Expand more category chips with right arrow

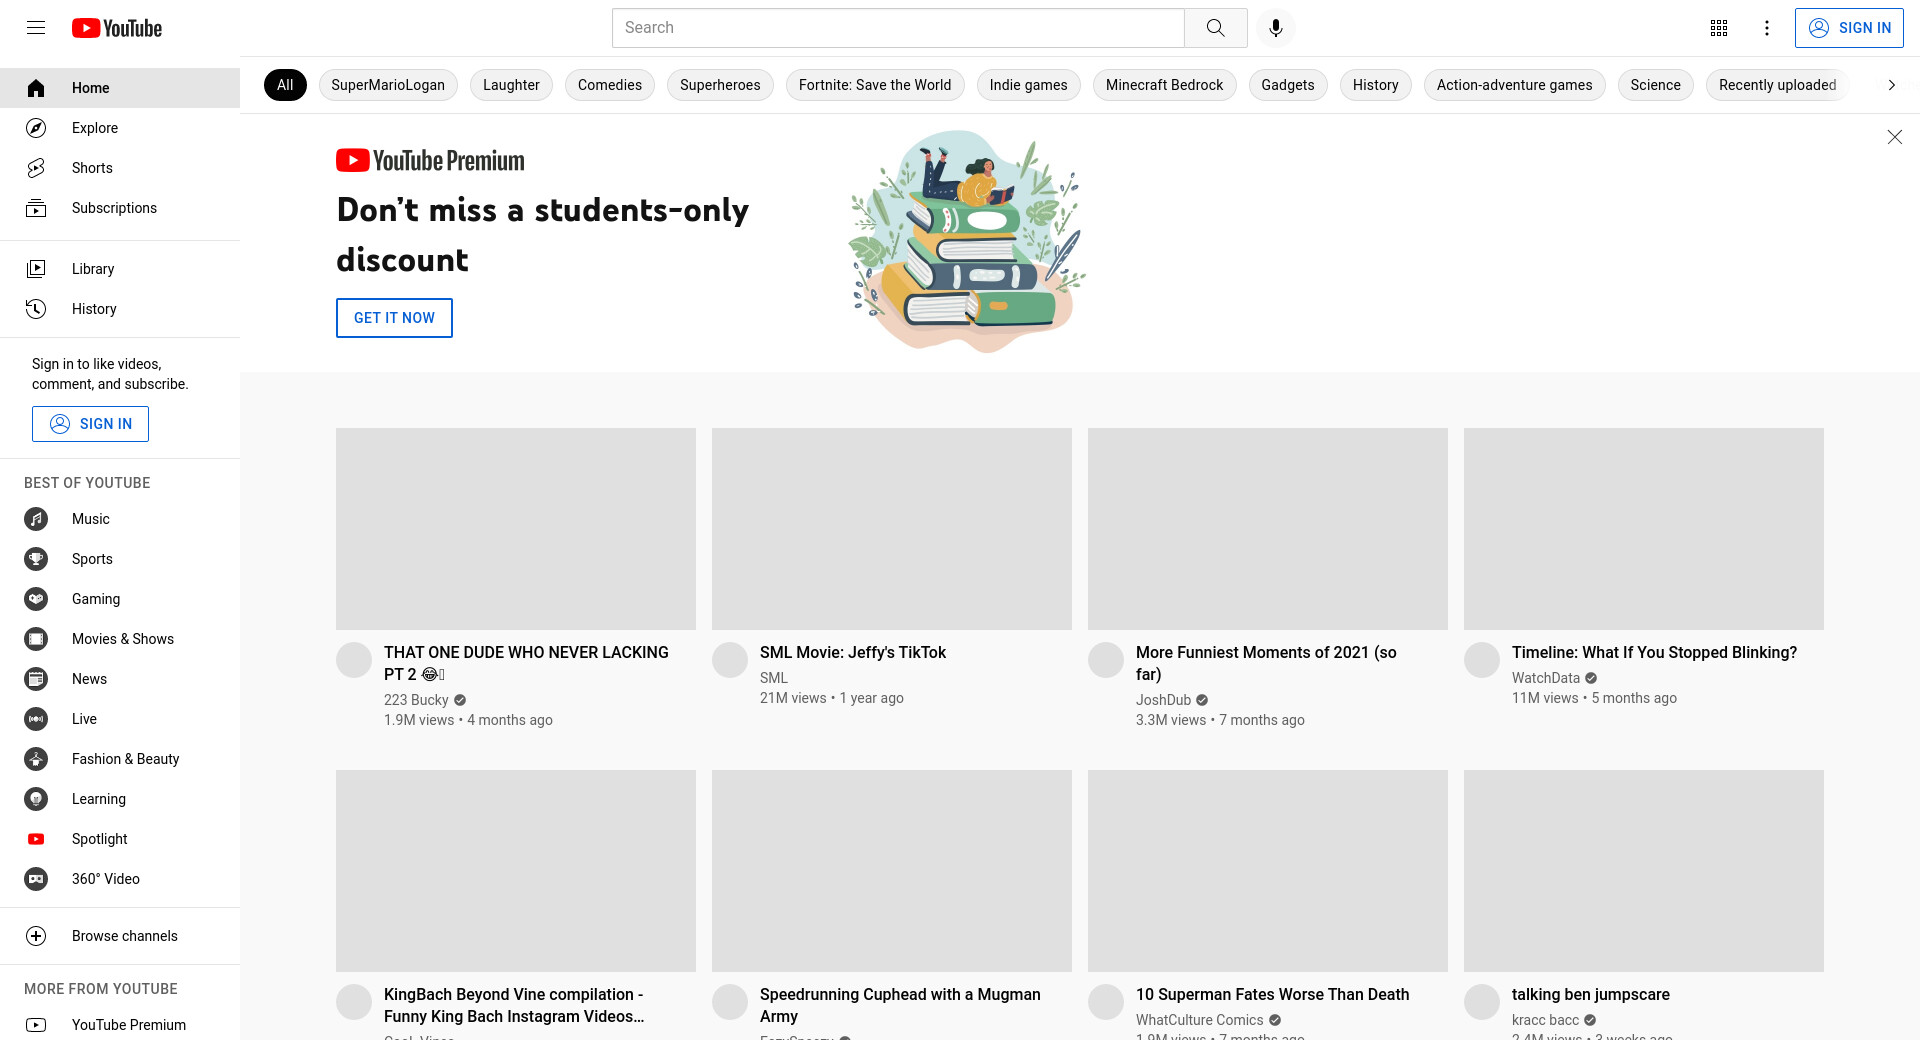point(1891,85)
